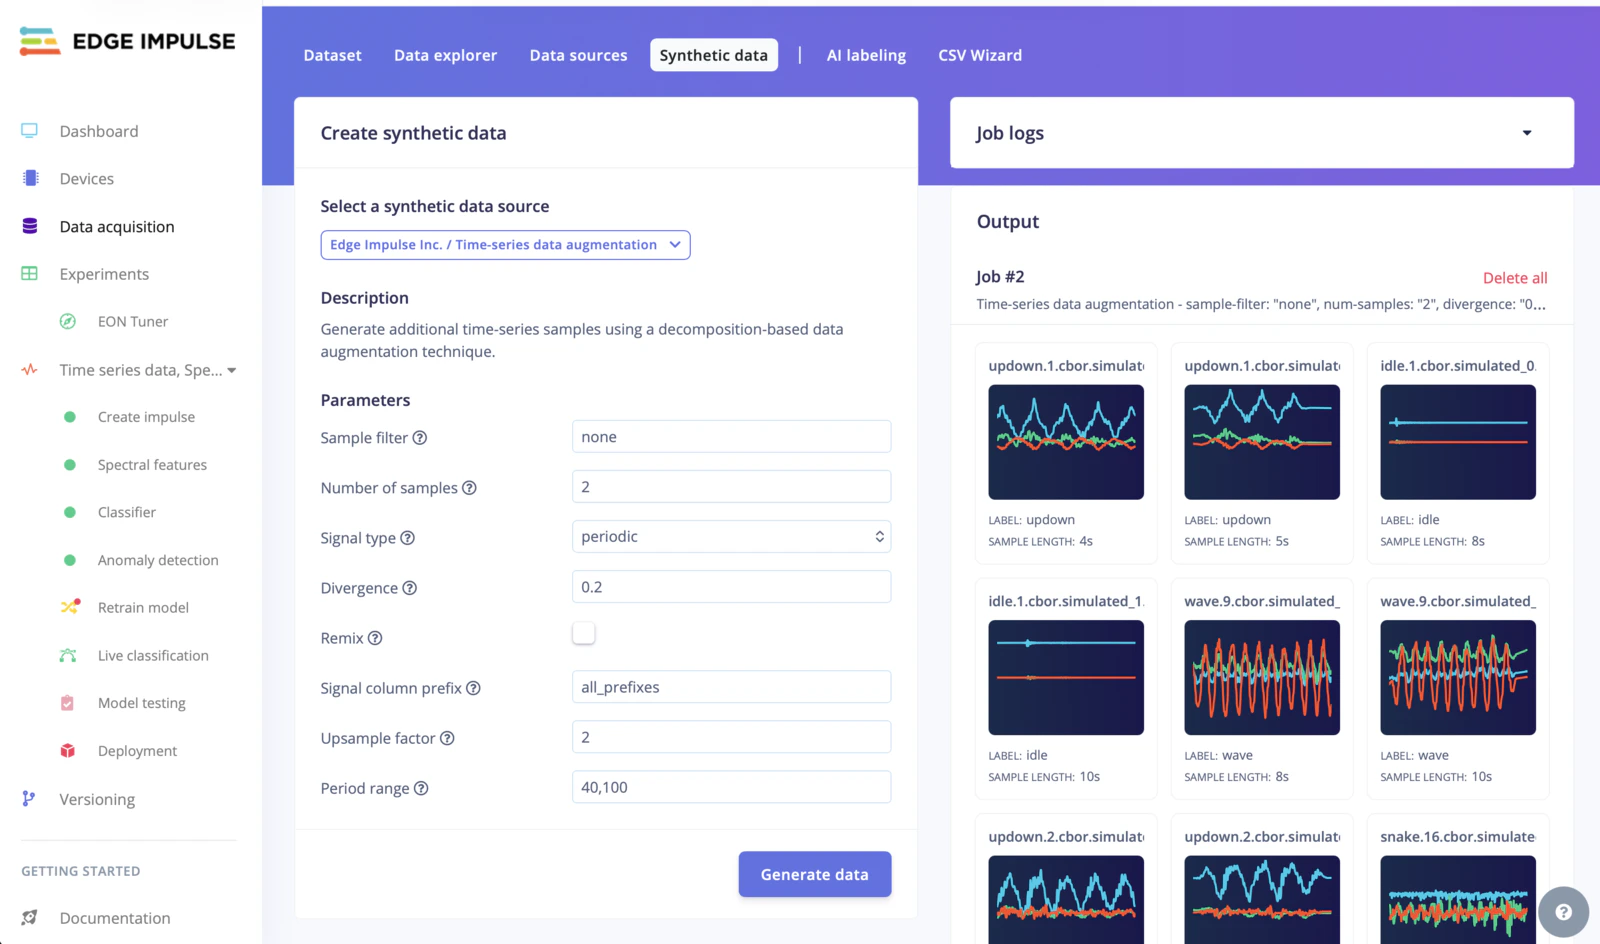
Task: Click the help icon next to Number of samples
Action: (x=469, y=487)
